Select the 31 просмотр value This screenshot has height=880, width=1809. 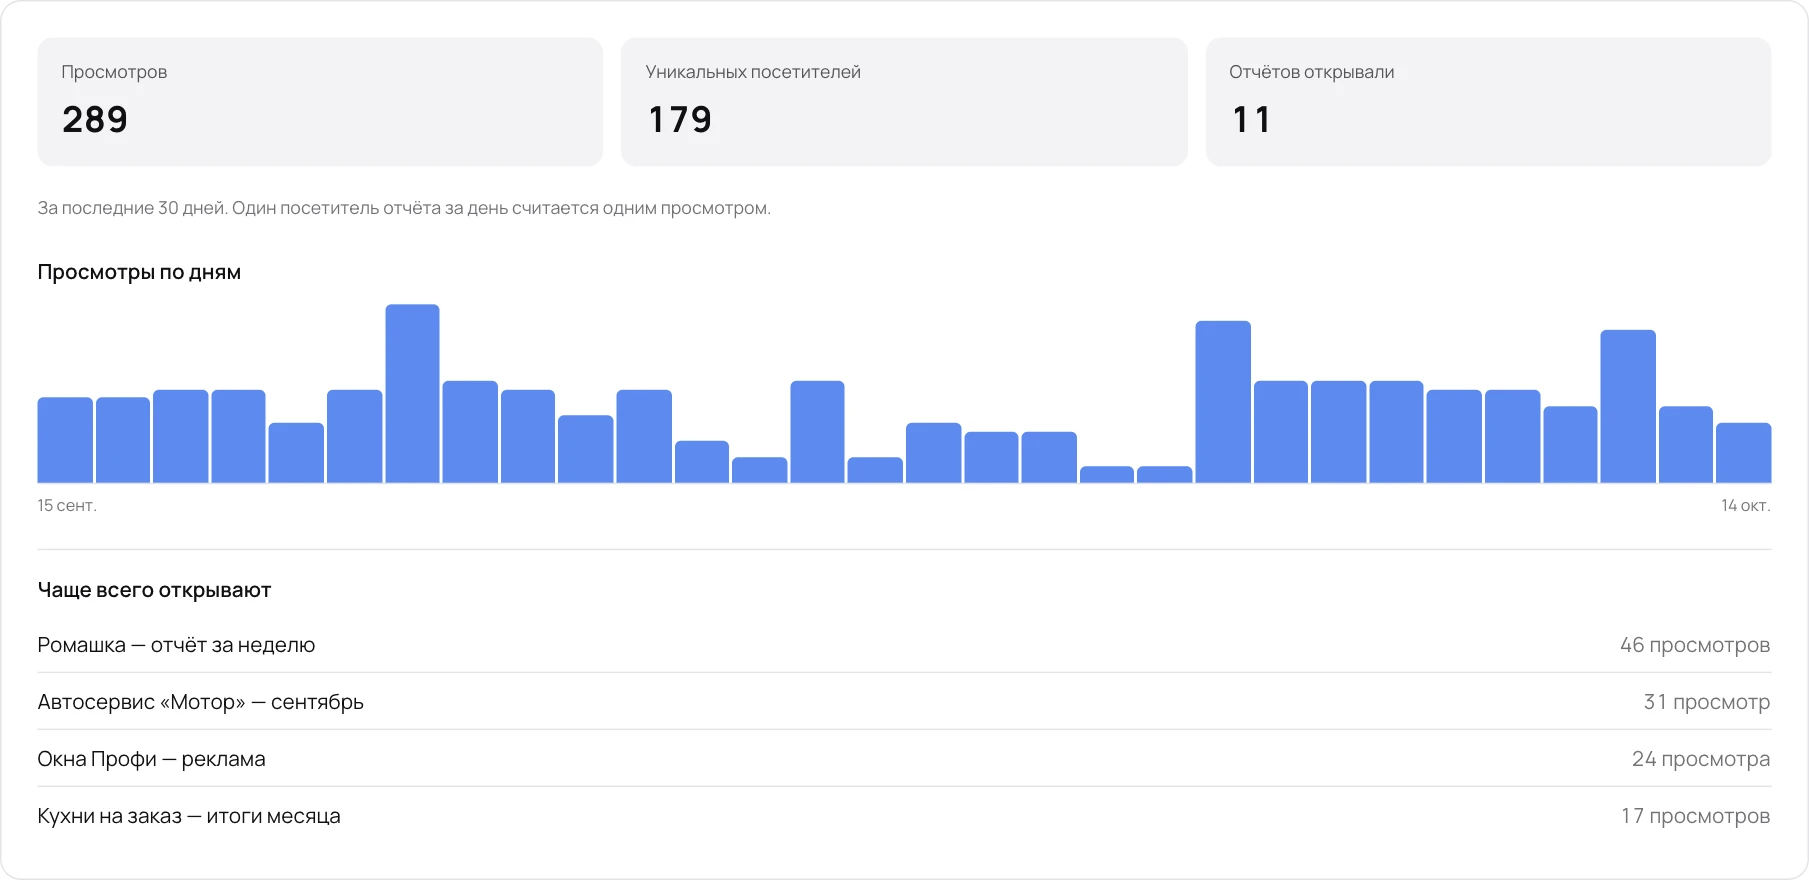(1707, 702)
